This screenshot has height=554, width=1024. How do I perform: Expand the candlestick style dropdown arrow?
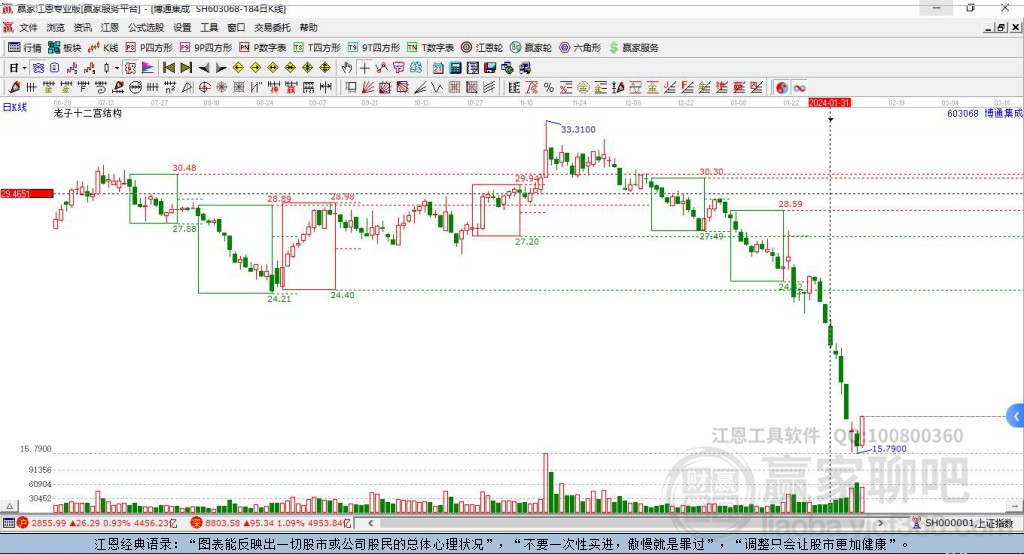(117, 68)
